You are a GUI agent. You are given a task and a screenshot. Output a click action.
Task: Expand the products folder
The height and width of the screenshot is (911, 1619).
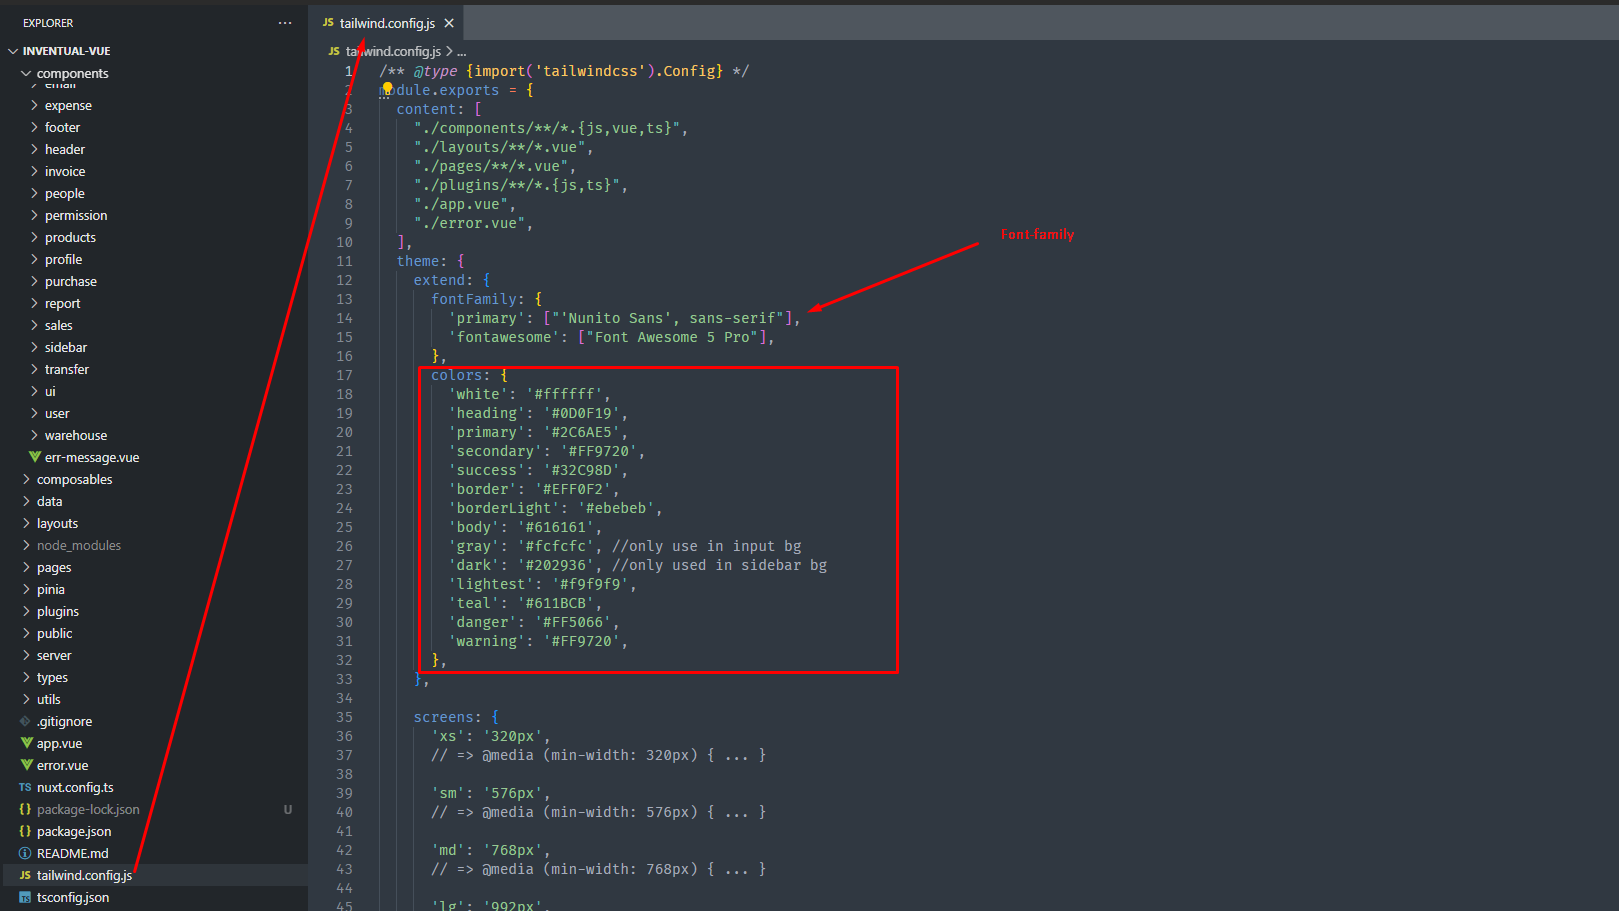[x=70, y=237]
